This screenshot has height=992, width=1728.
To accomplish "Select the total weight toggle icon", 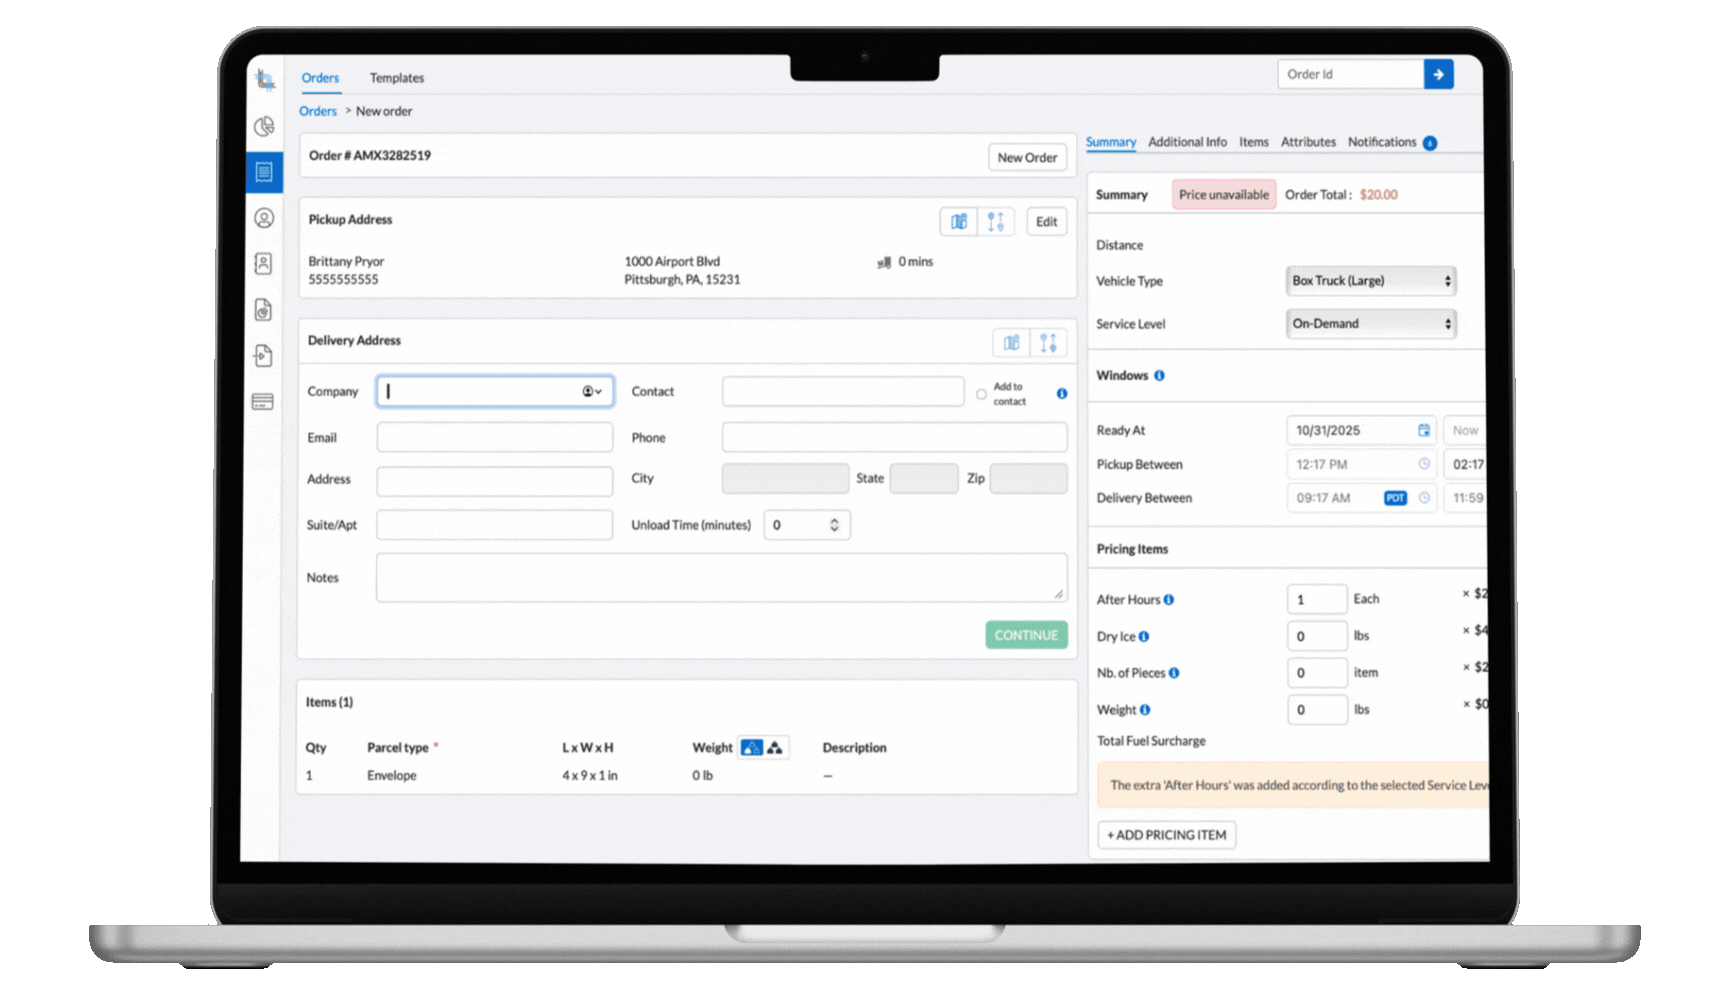I will (x=775, y=748).
